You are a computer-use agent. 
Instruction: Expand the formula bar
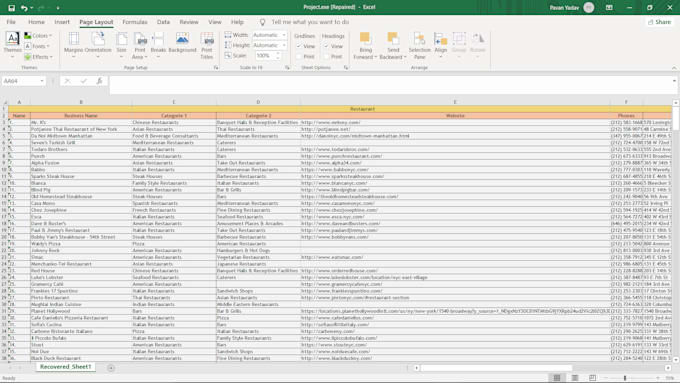(674, 81)
